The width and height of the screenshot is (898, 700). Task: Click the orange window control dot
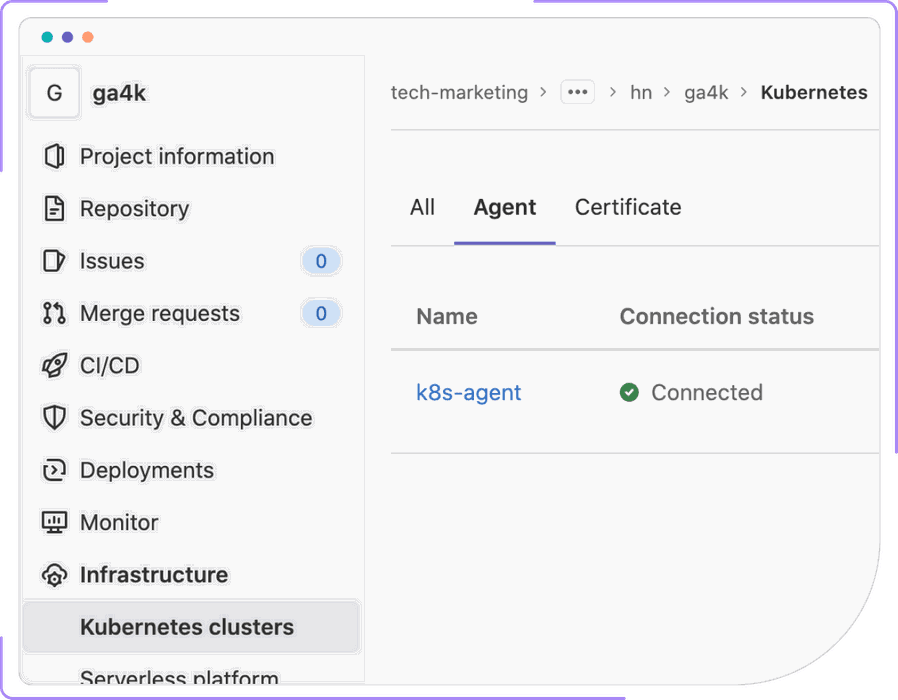click(x=88, y=37)
